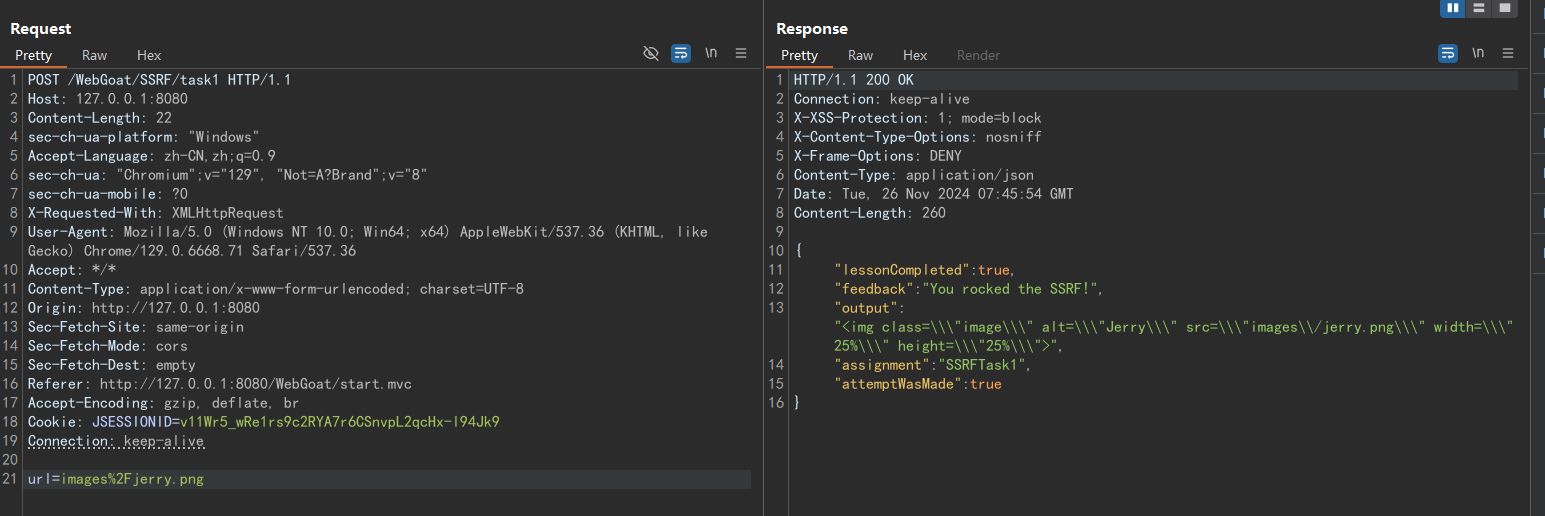This screenshot has width=1545, height=516.
Task: Switch Request view to Hex tab
Action: 149,55
